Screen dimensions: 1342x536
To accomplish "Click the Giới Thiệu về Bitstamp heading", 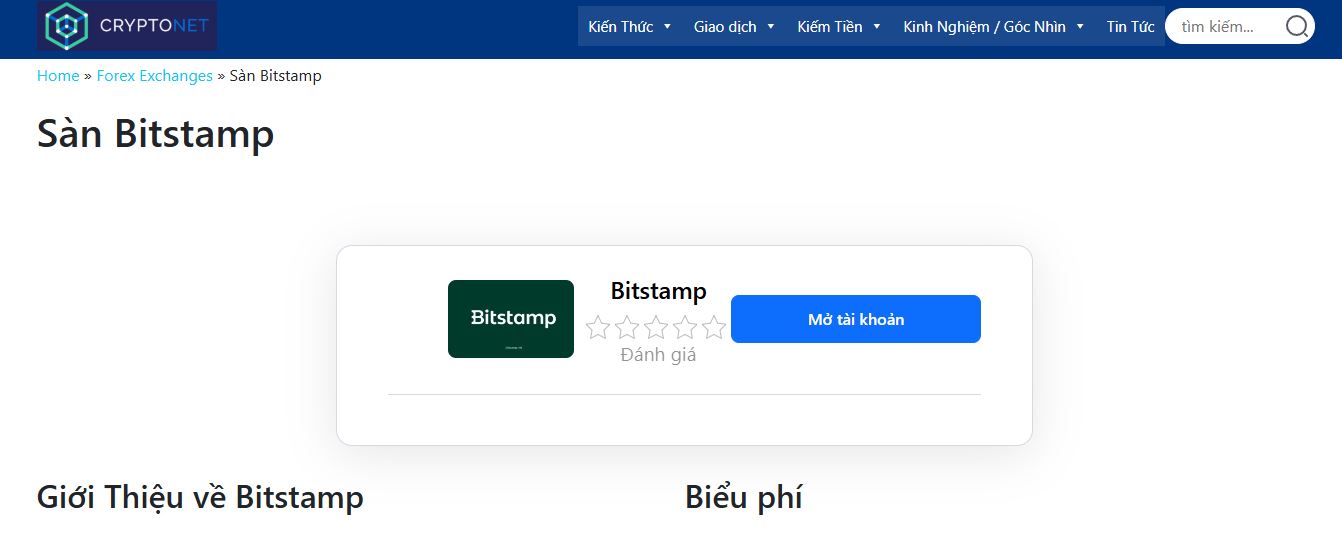I will (x=200, y=497).
